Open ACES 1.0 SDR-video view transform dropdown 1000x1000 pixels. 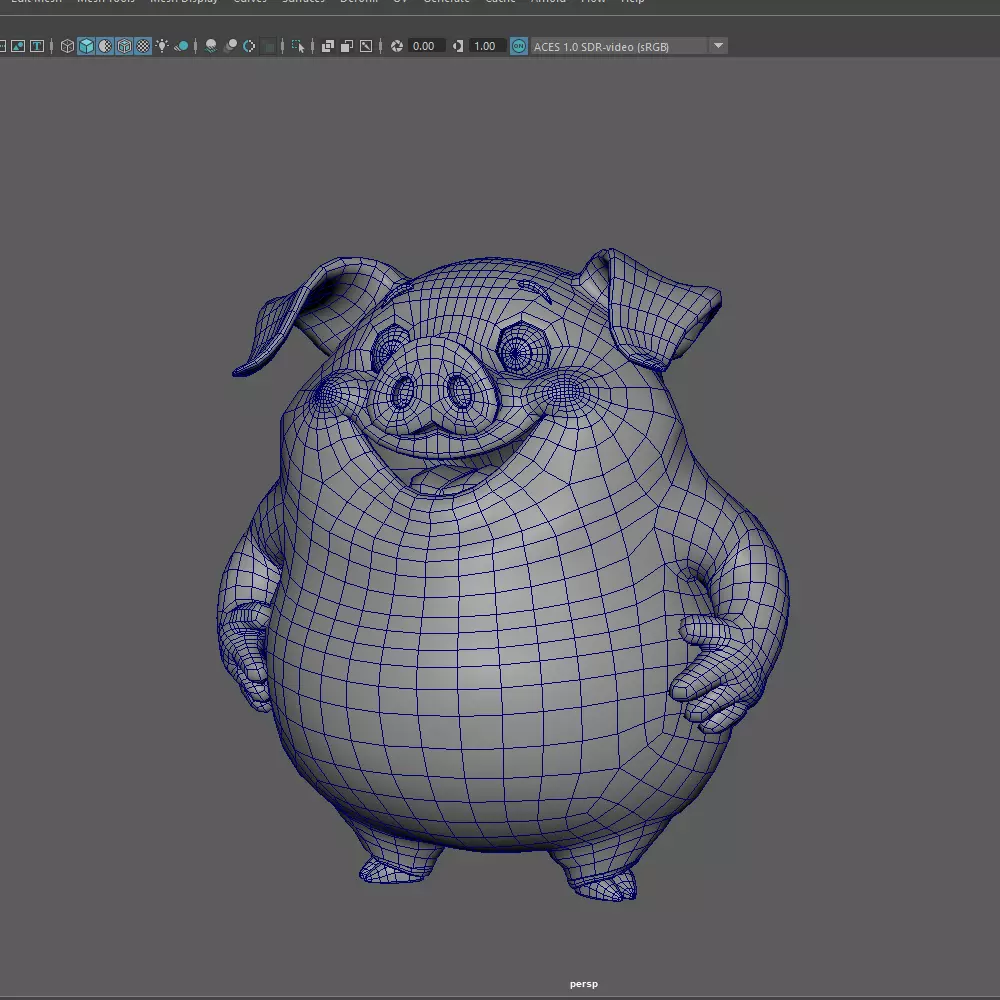point(629,46)
